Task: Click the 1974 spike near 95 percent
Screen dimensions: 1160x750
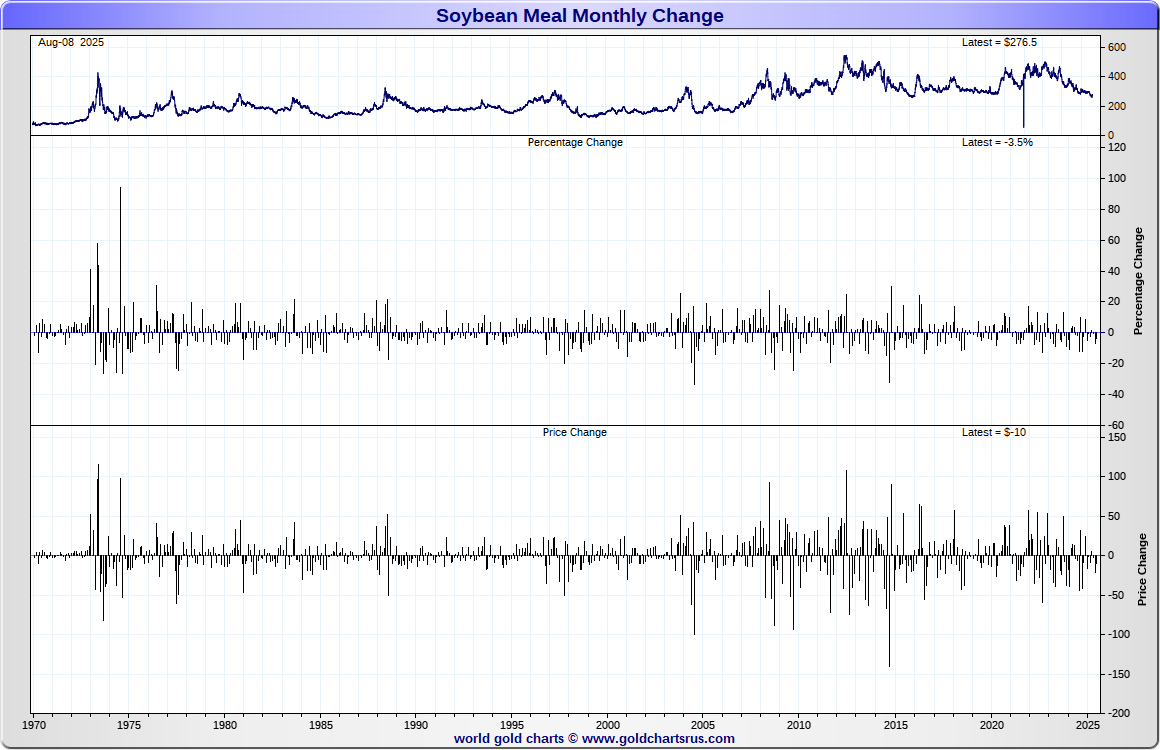Action: click(x=121, y=259)
